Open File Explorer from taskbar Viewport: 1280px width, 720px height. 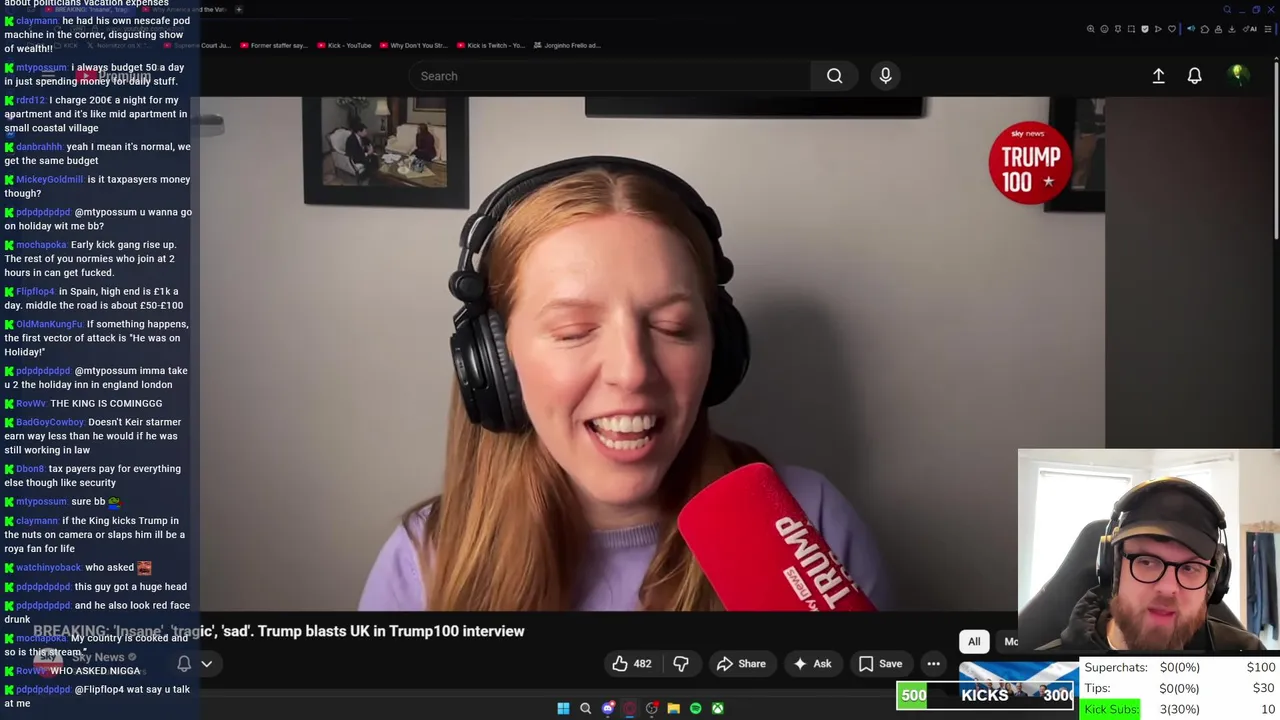pos(674,708)
